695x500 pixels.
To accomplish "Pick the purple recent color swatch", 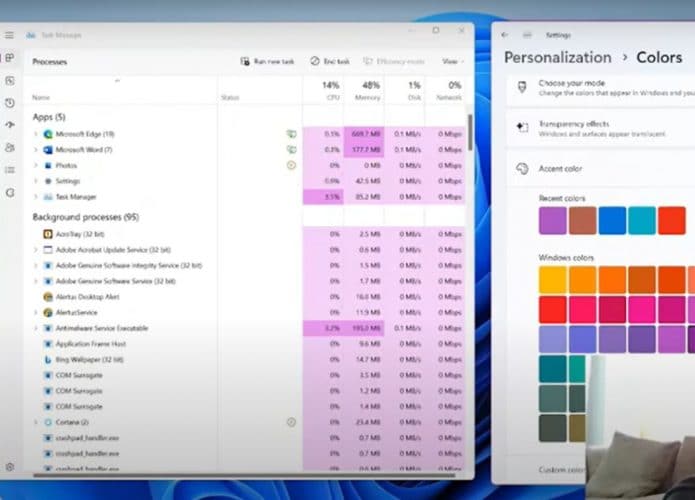I will (x=552, y=220).
